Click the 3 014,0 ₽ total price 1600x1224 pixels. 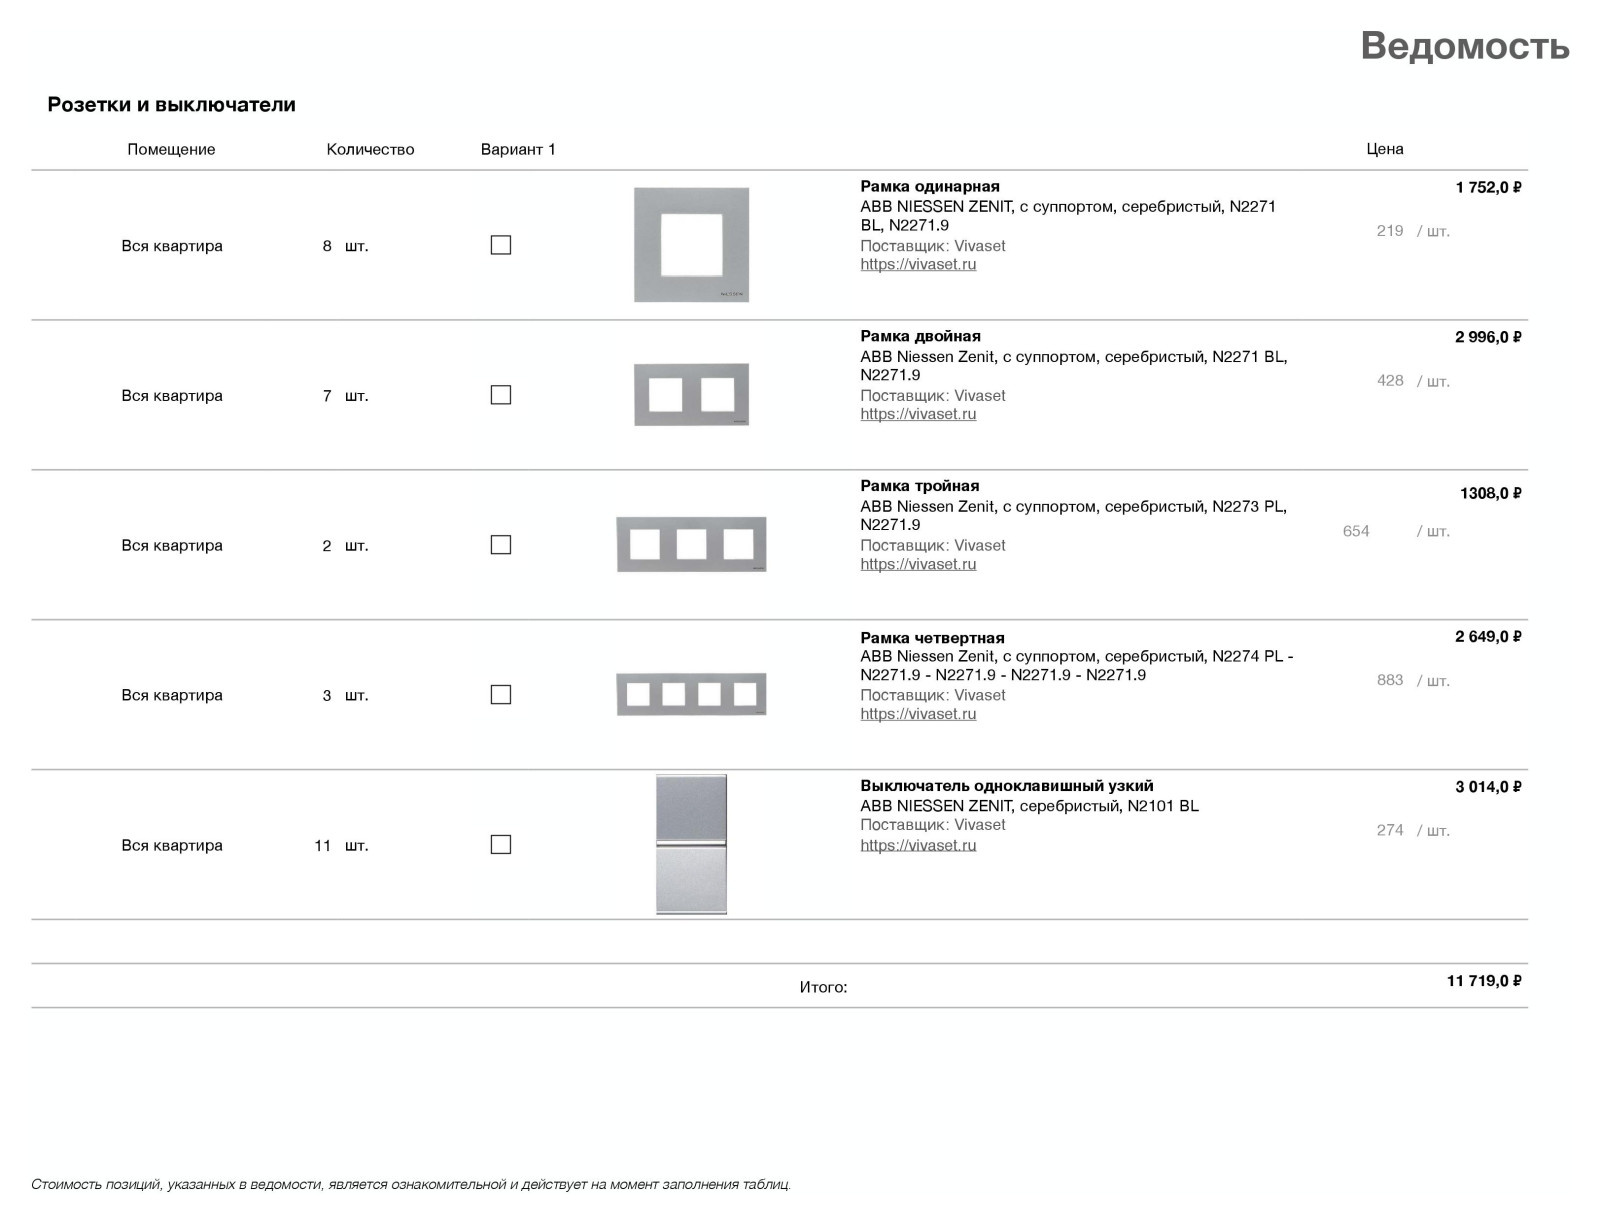[x=1488, y=788]
